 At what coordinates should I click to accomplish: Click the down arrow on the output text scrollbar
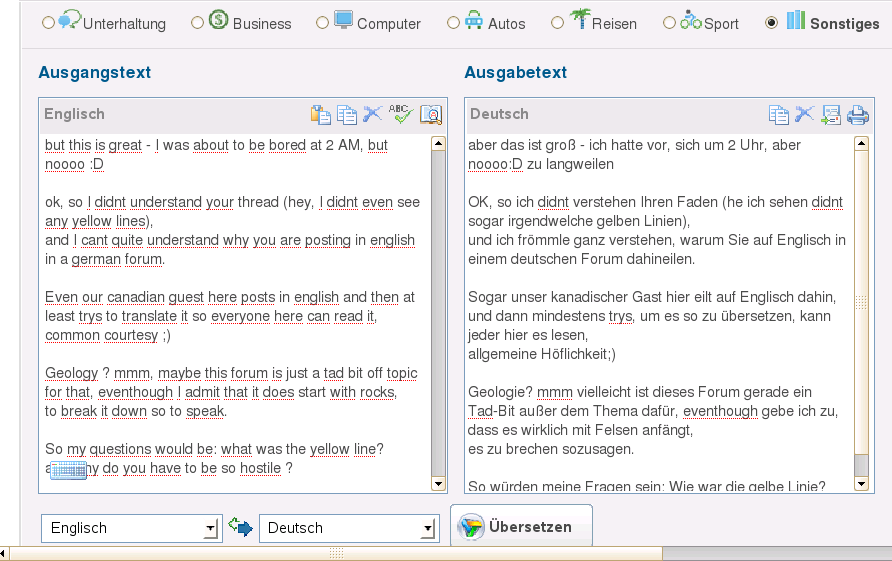click(x=861, y=484)
